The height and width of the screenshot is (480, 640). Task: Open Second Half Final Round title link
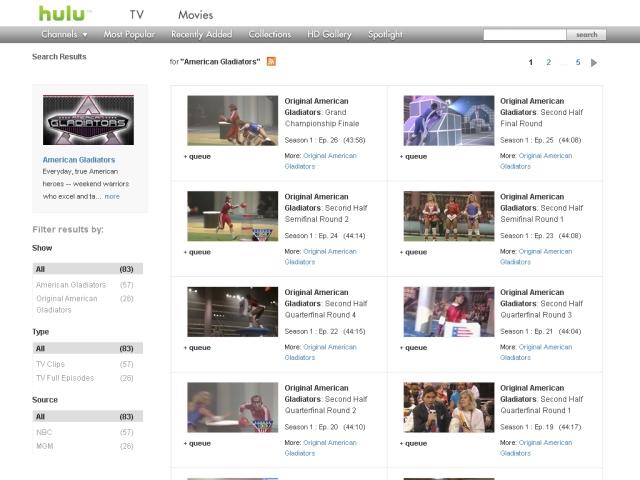pyautogui.click(x=542, y=112)
